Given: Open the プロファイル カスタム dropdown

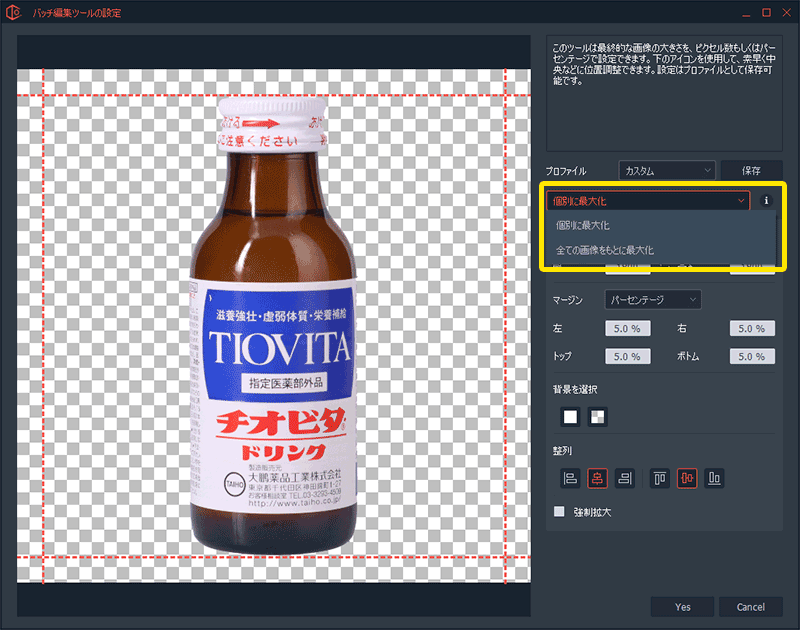Looking at the screenshot, I should click(666, 171).
